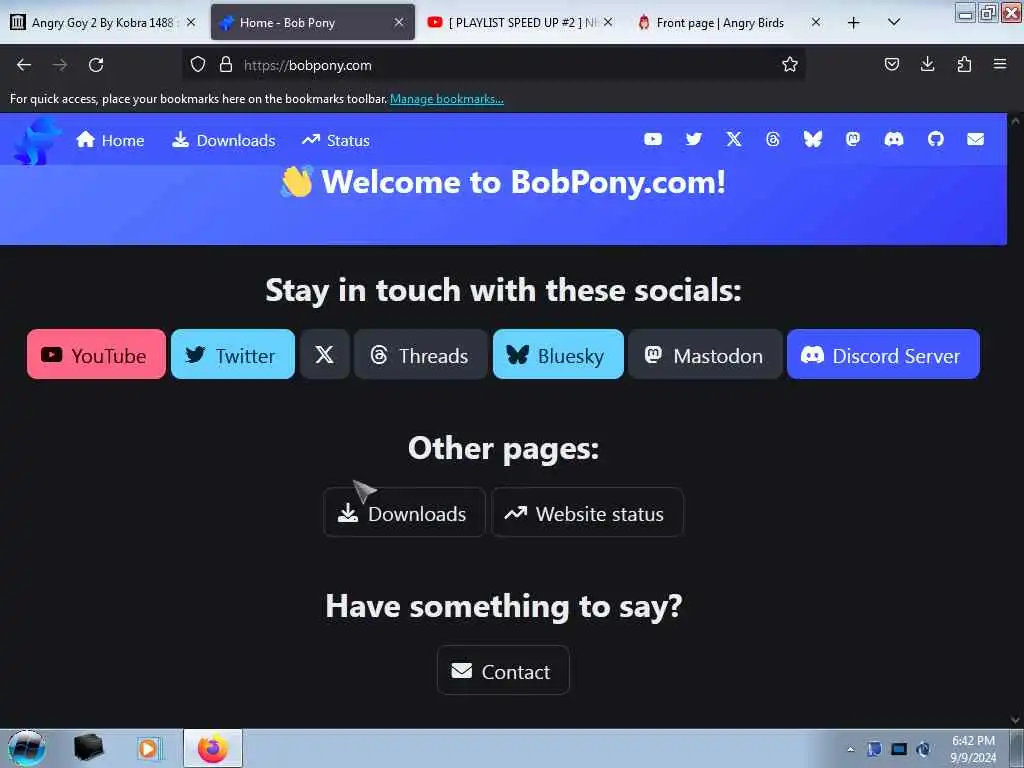1024x768 pixels.
Task: Click Home in site navigation
Action: pos(110,140)
